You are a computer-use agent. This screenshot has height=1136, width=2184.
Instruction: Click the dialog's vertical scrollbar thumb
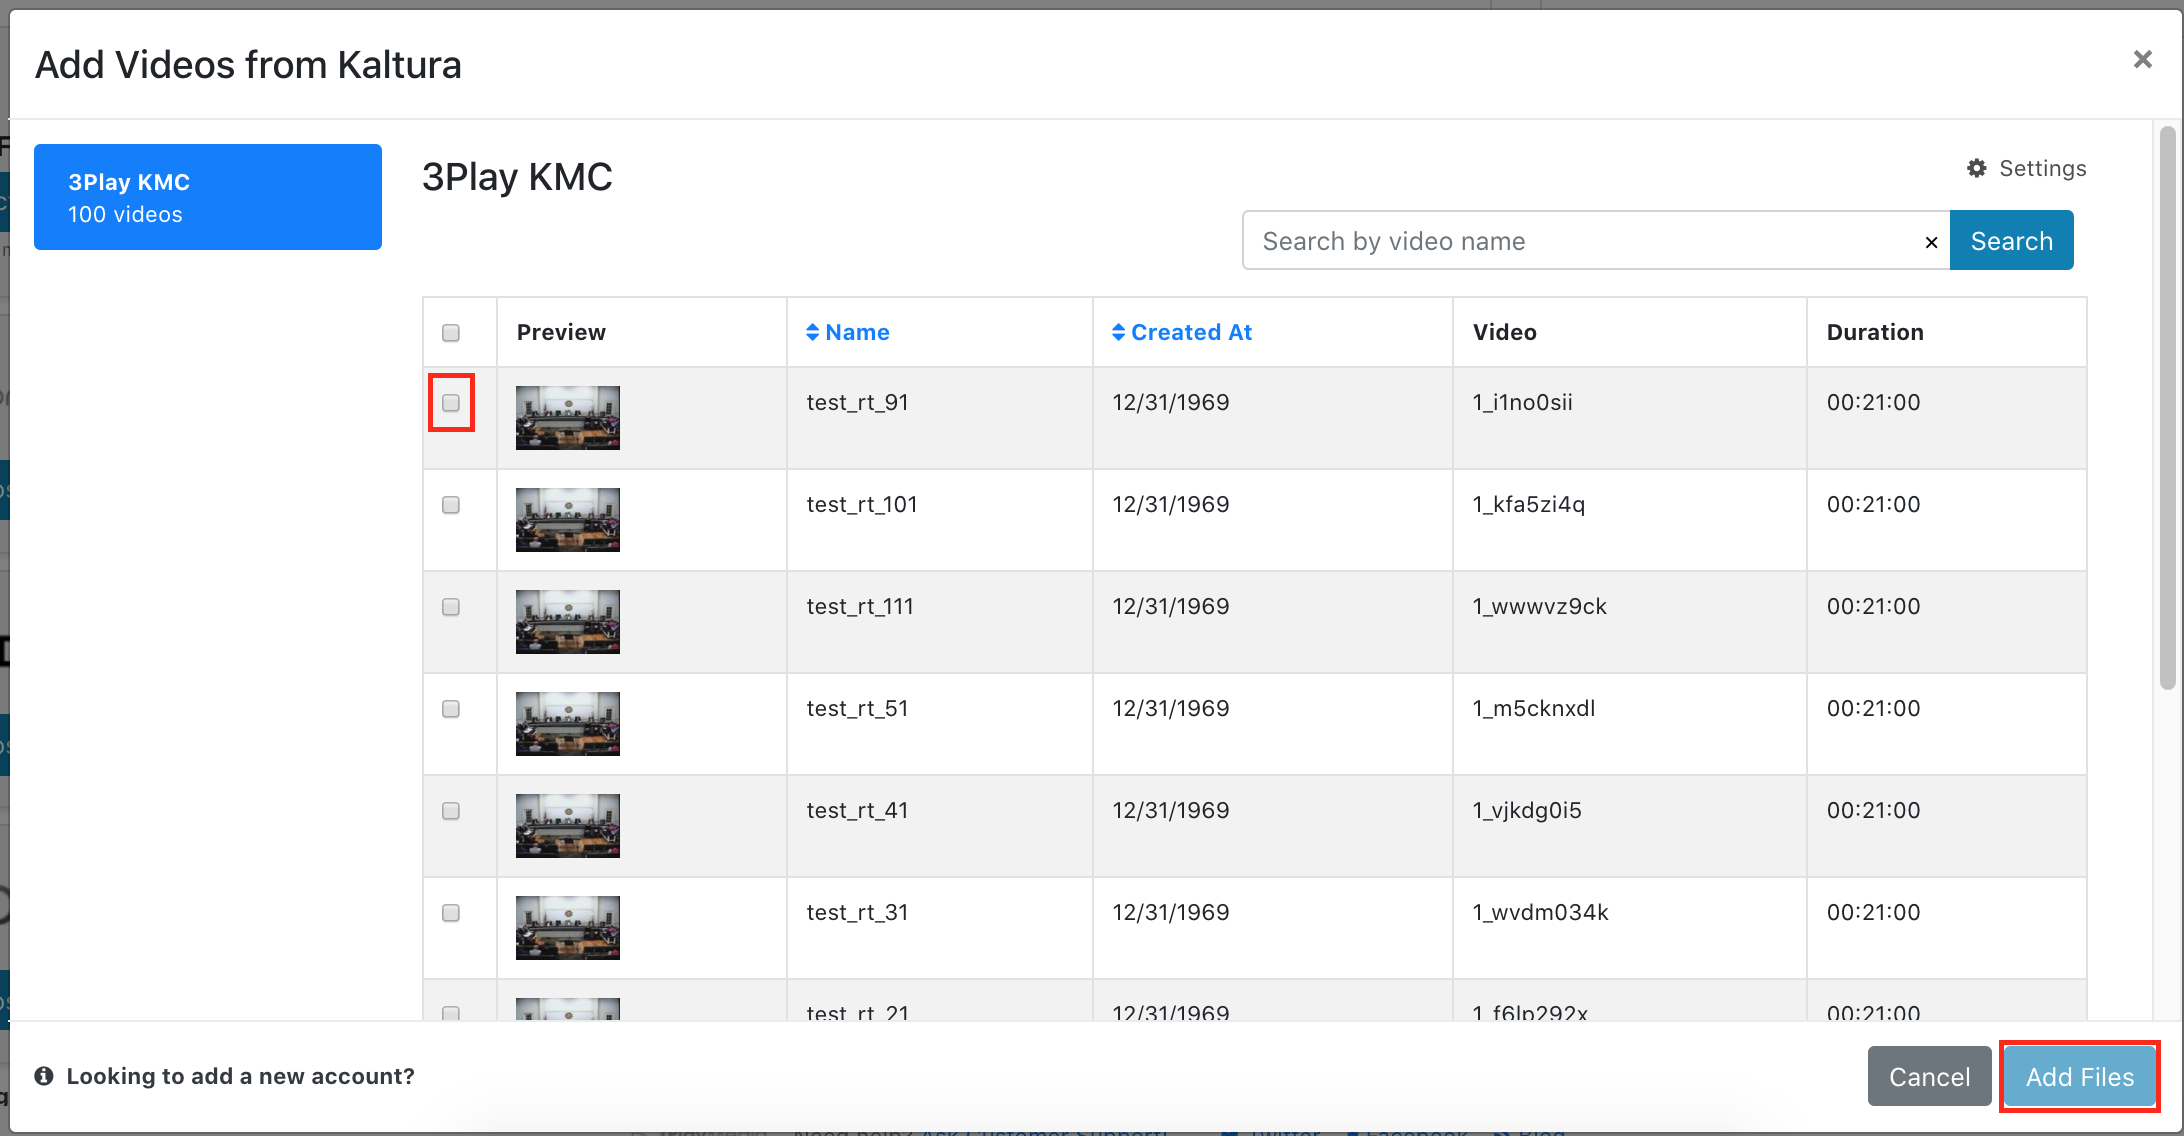coord(2167,408)
